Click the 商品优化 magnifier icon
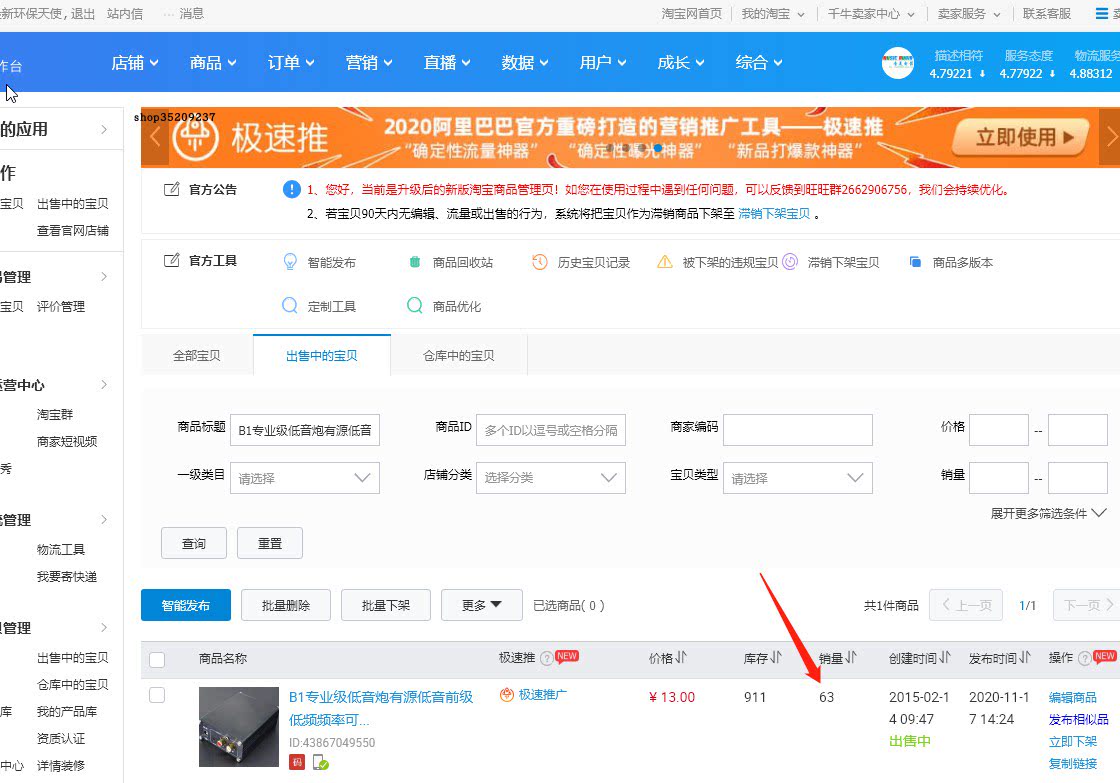Image resolution: width=1120 pixels, height=783 pixels. coord(415,306)
